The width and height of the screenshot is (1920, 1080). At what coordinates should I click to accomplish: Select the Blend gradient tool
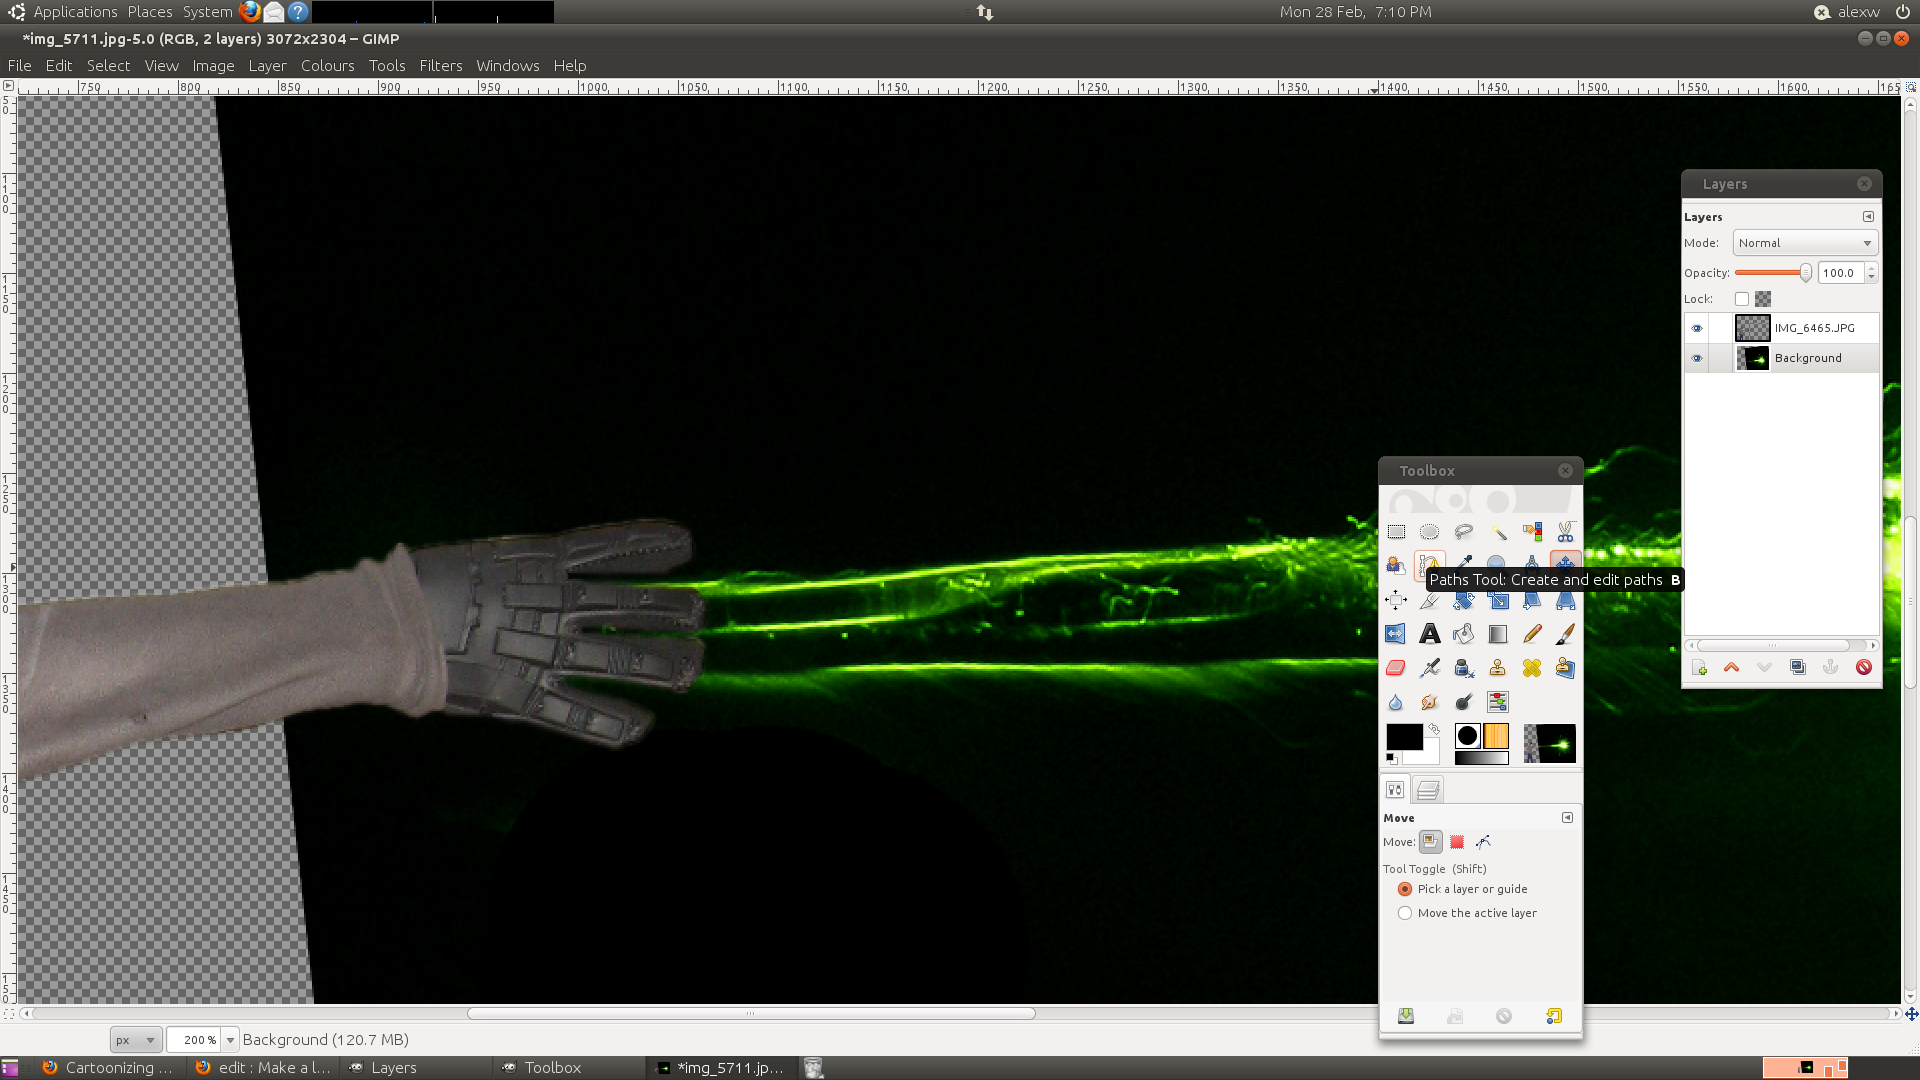tap(1498, 634)
